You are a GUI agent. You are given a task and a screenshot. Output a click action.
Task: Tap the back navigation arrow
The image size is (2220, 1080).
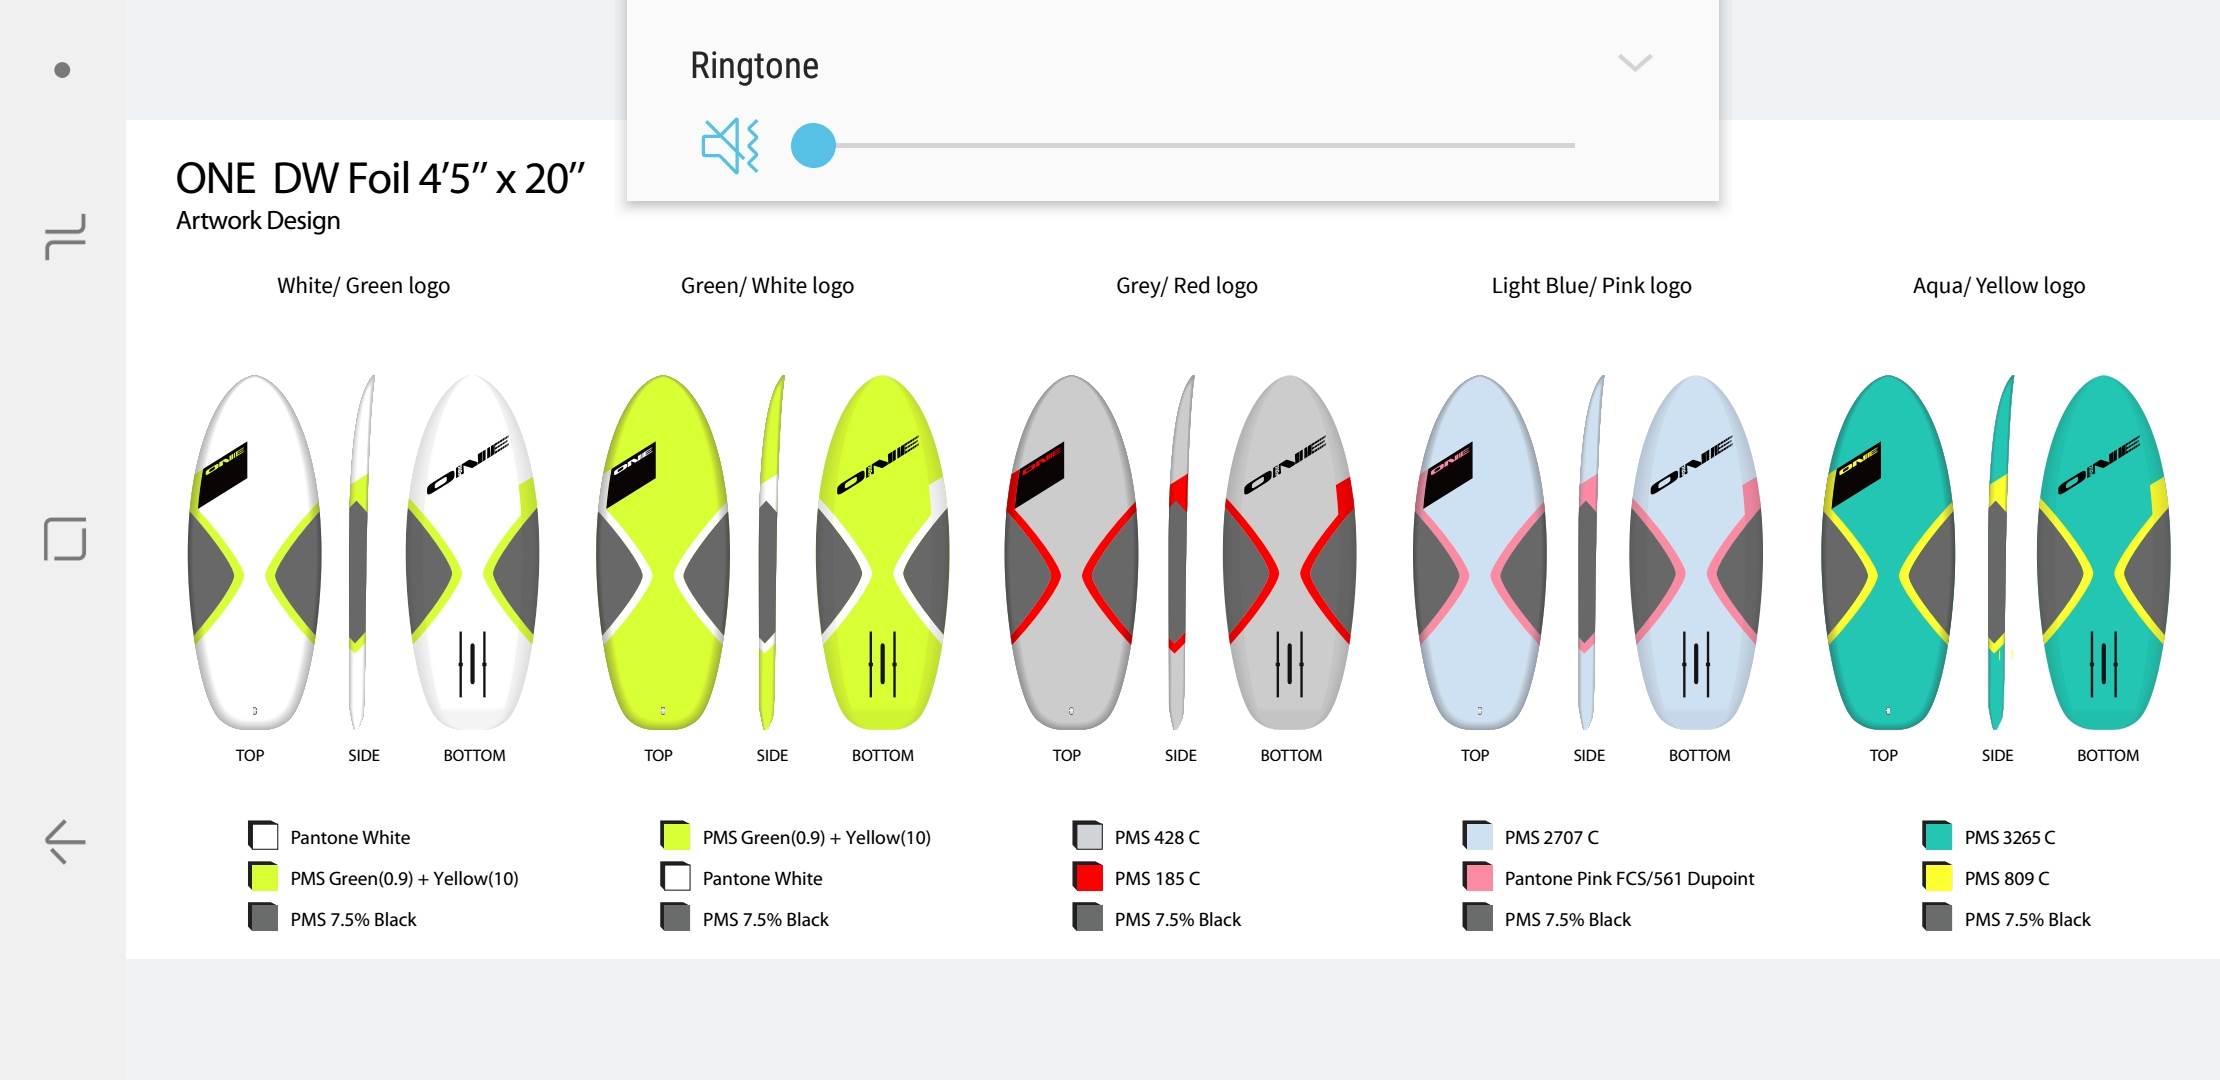[x=65, y=841]
